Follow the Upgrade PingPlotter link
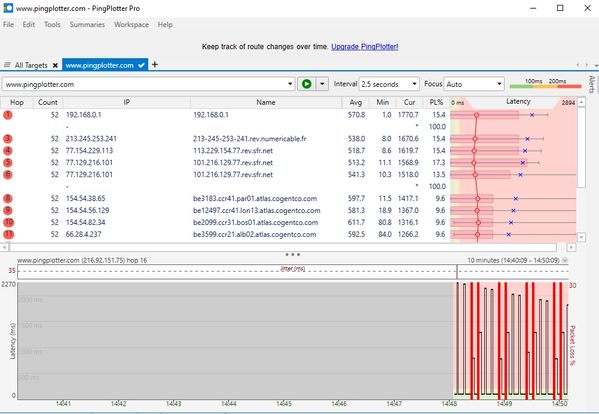This screenshot has height=414, width=599. 364,47
